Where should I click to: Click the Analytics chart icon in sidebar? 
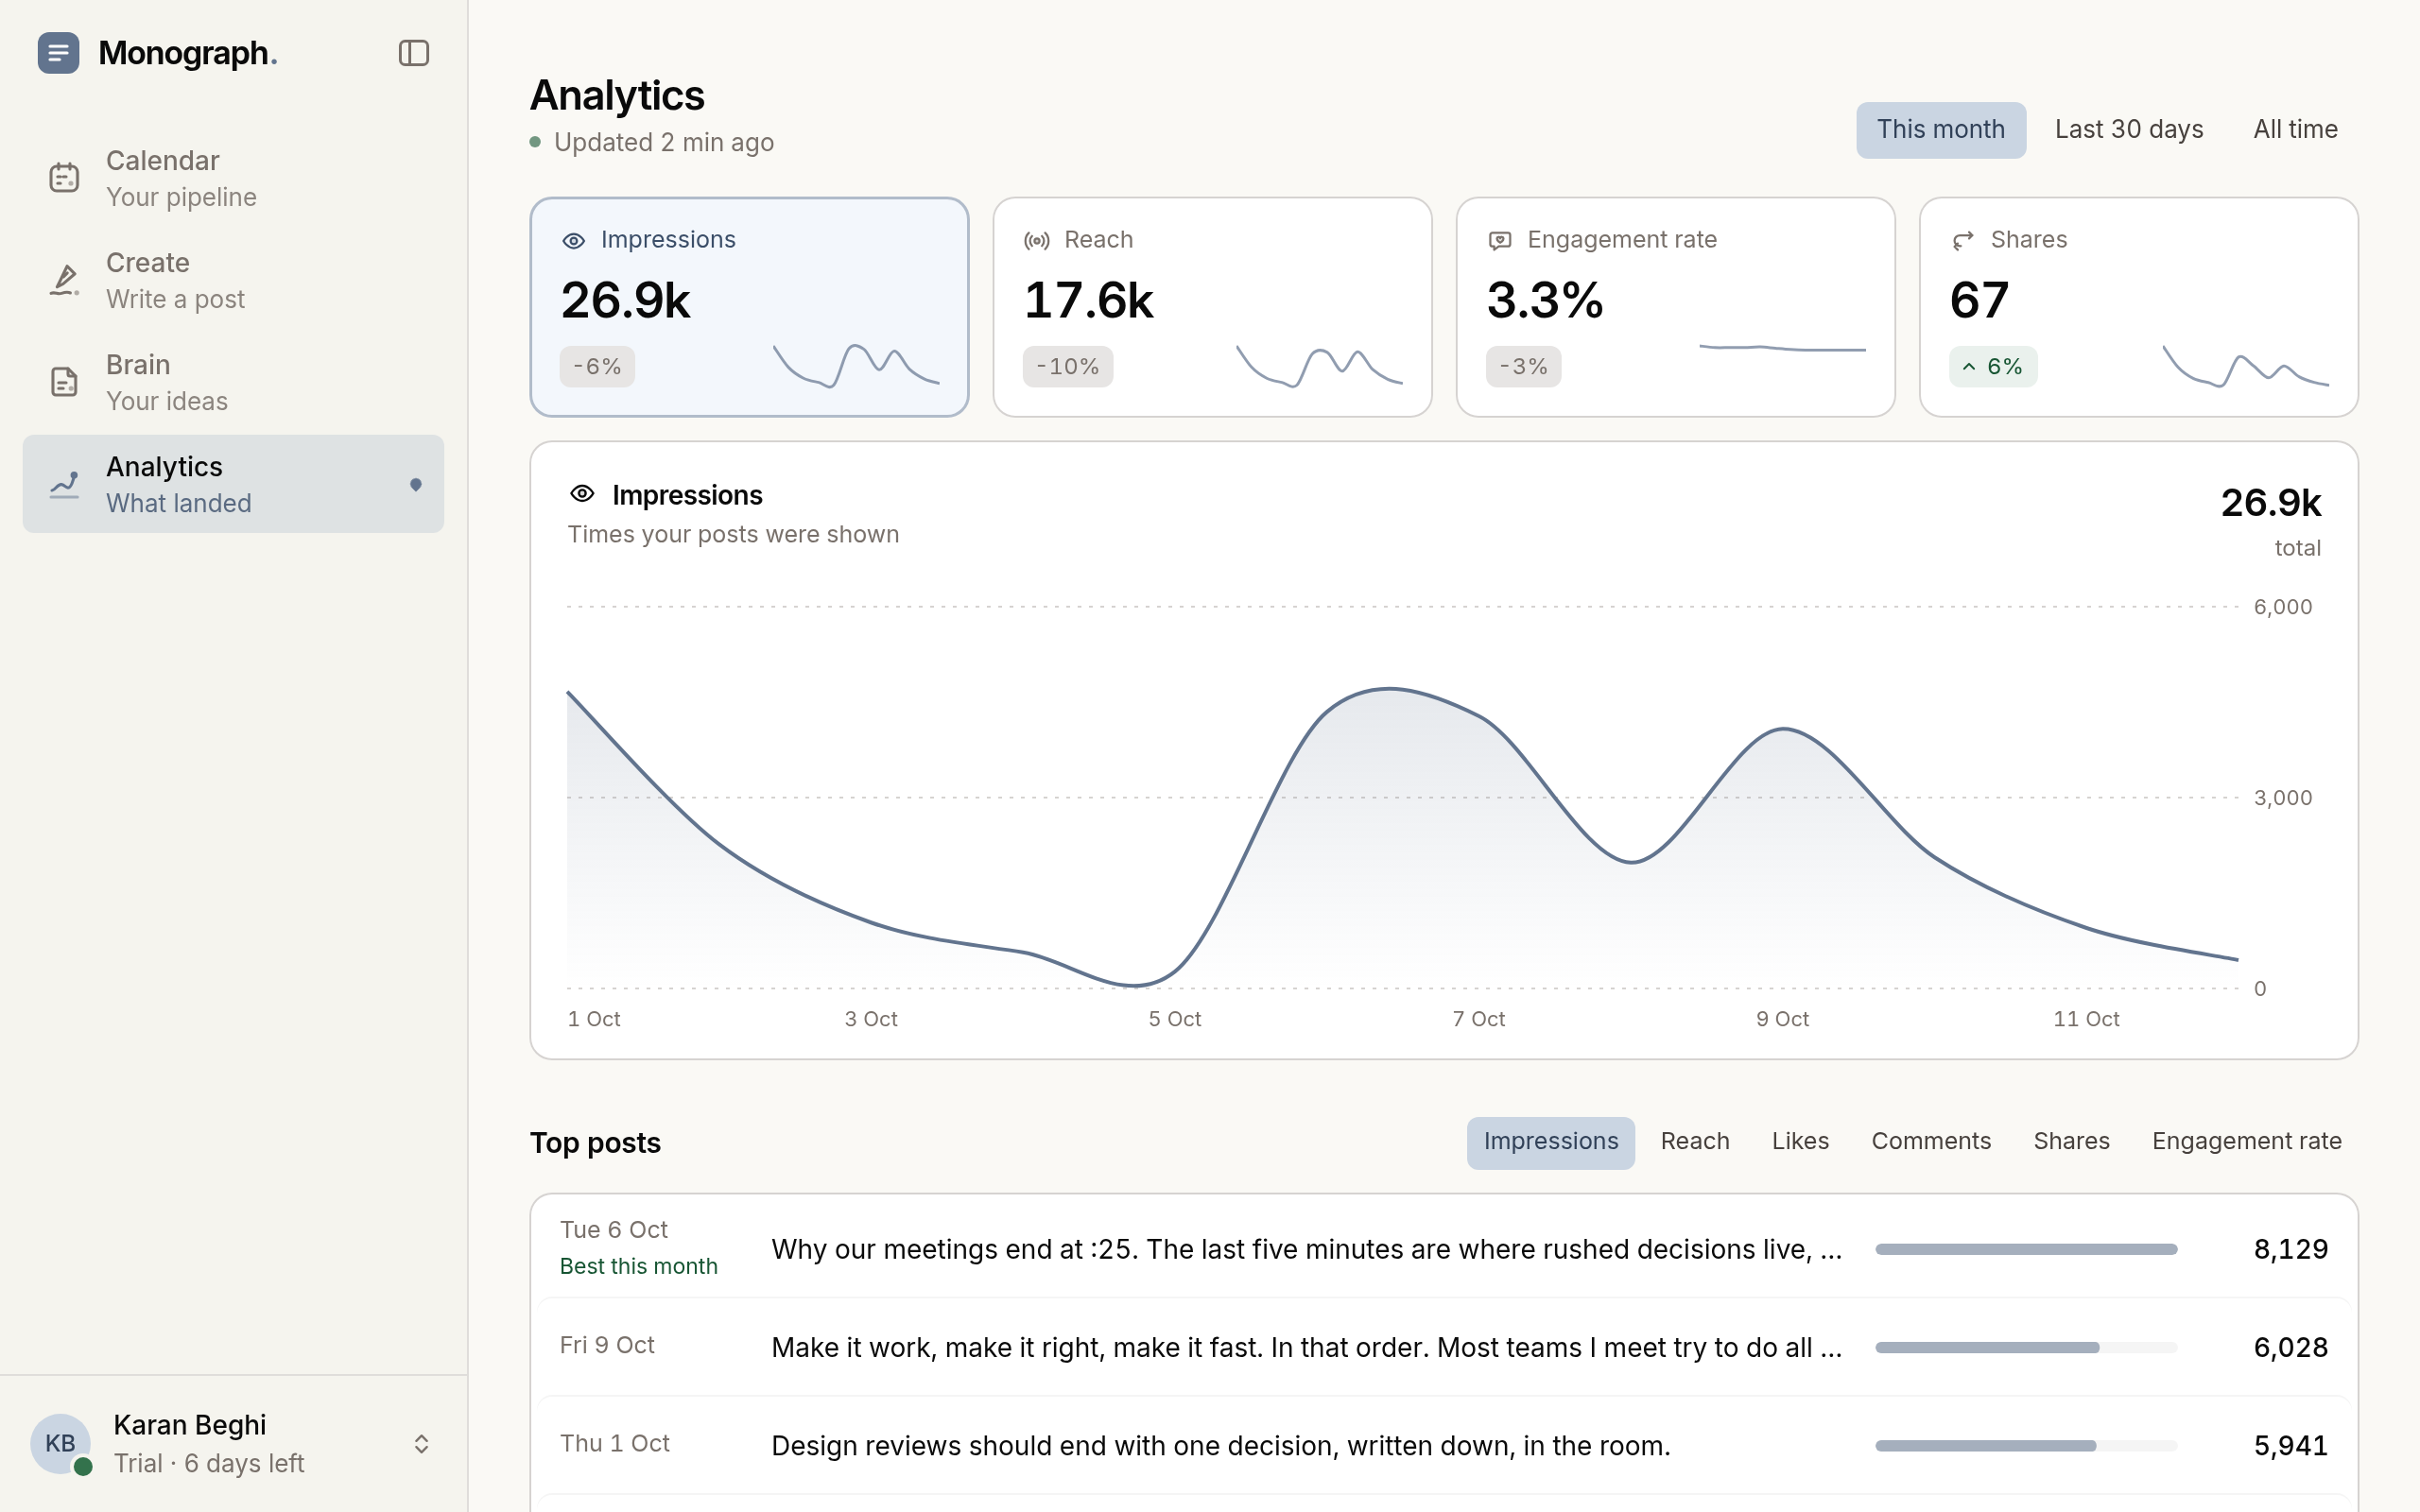[64, 485]
